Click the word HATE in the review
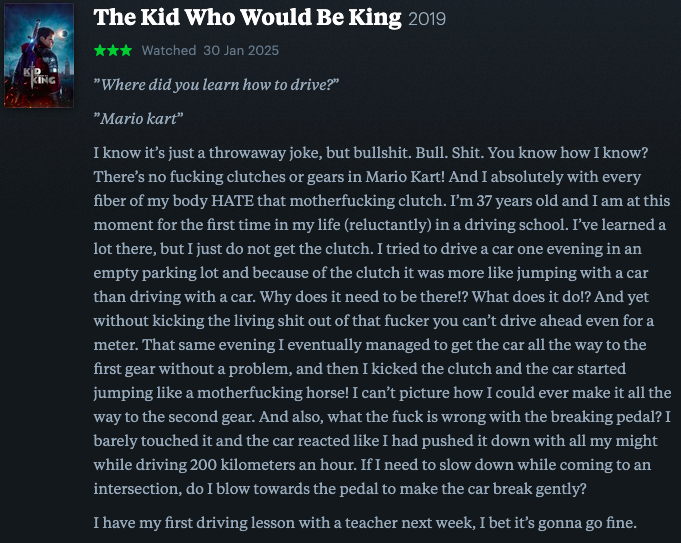The image size is (681, 543). [232, 201]
